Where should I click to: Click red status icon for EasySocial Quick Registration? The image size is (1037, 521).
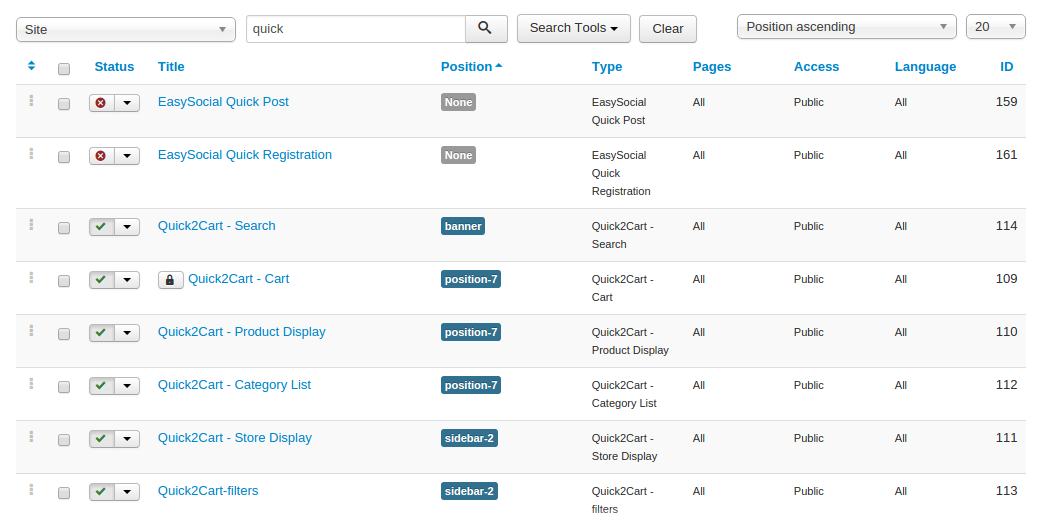tap(101, 156)
